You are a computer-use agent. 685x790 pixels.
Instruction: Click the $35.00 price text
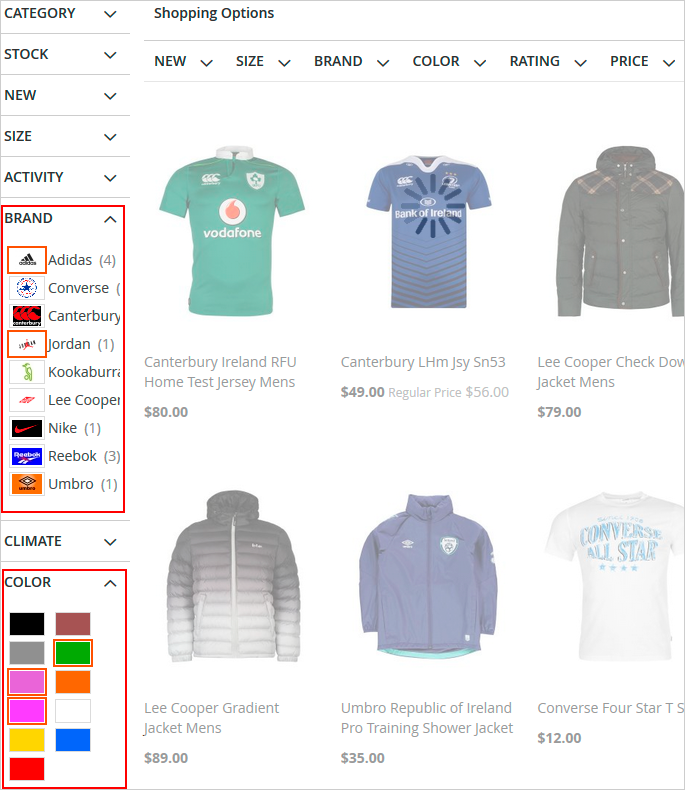363,758
